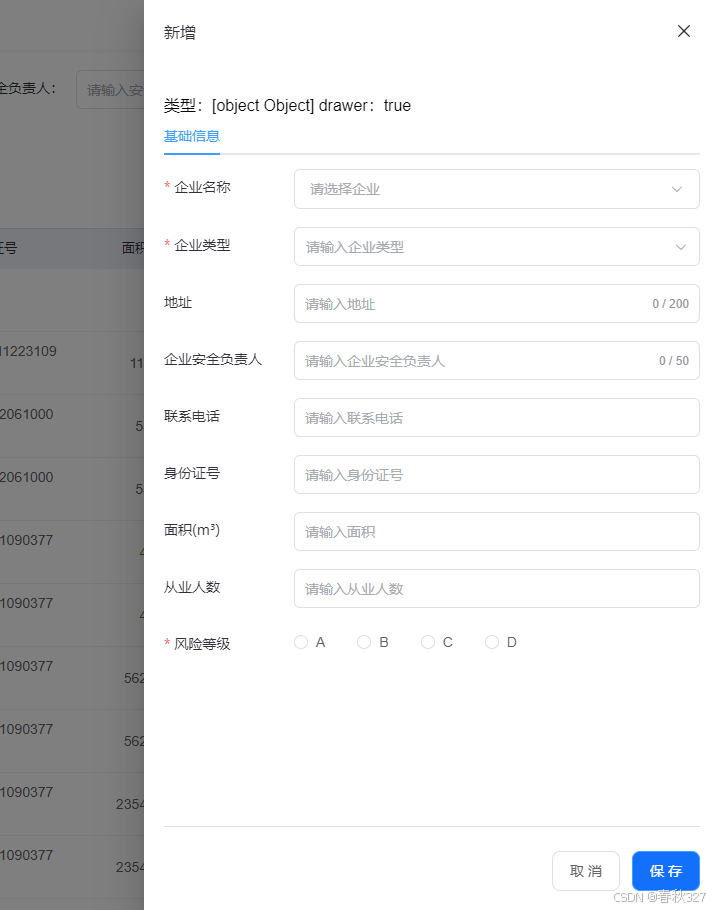Save the form with 保存 button
Viewport: 720px width, 910px height.
click(x=665, y=871)
